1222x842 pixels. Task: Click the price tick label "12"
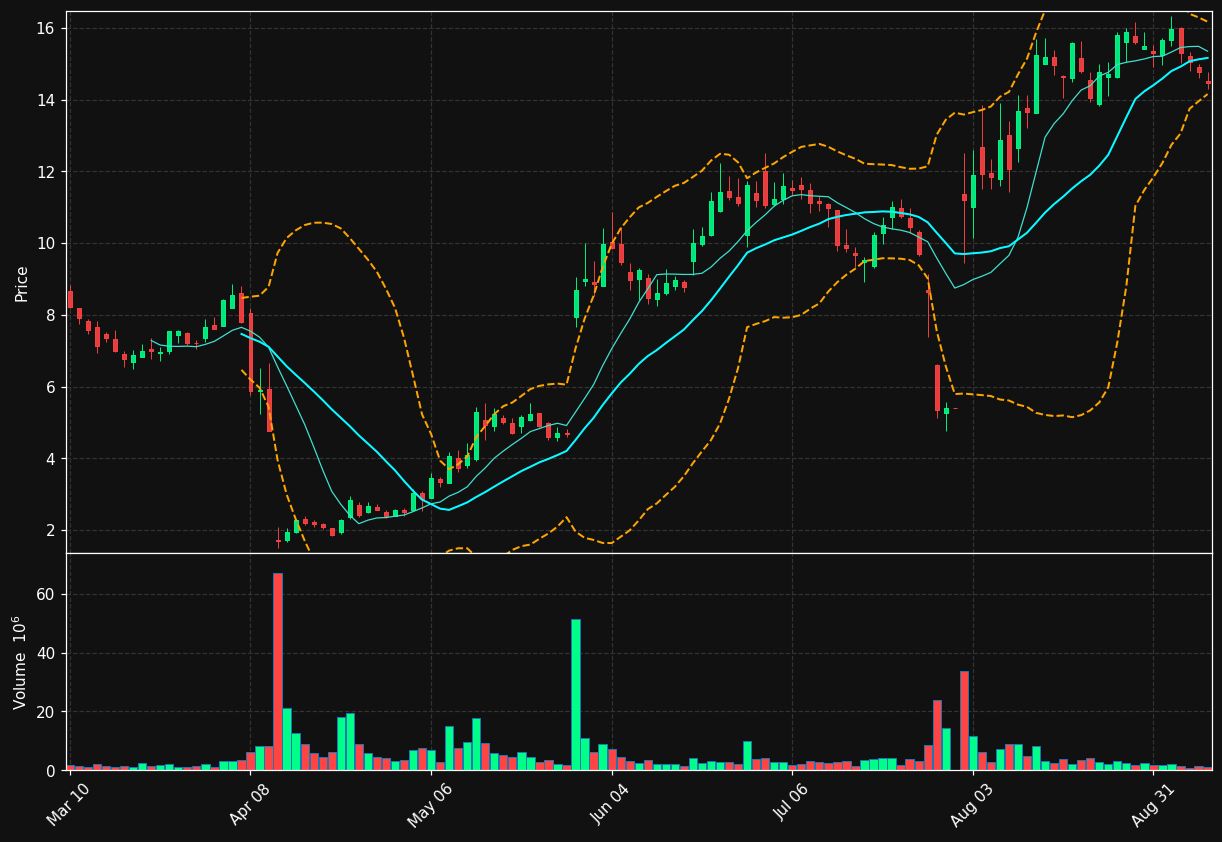click(47, 172)
